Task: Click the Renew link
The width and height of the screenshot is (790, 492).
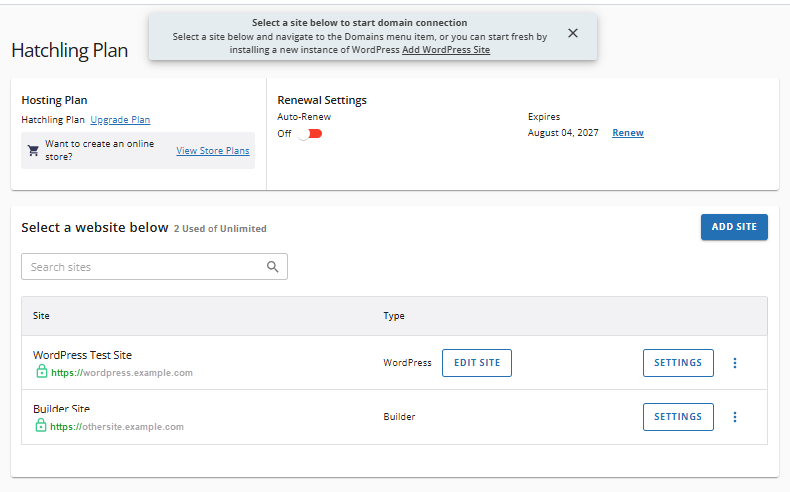Action: coord(628,133)
